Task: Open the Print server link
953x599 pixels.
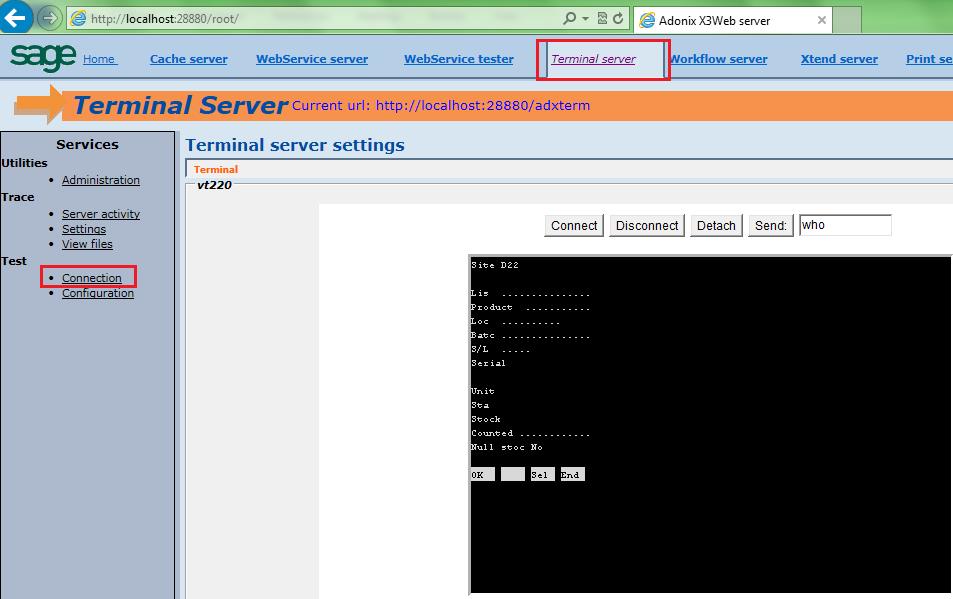Action: pos(929,59)
